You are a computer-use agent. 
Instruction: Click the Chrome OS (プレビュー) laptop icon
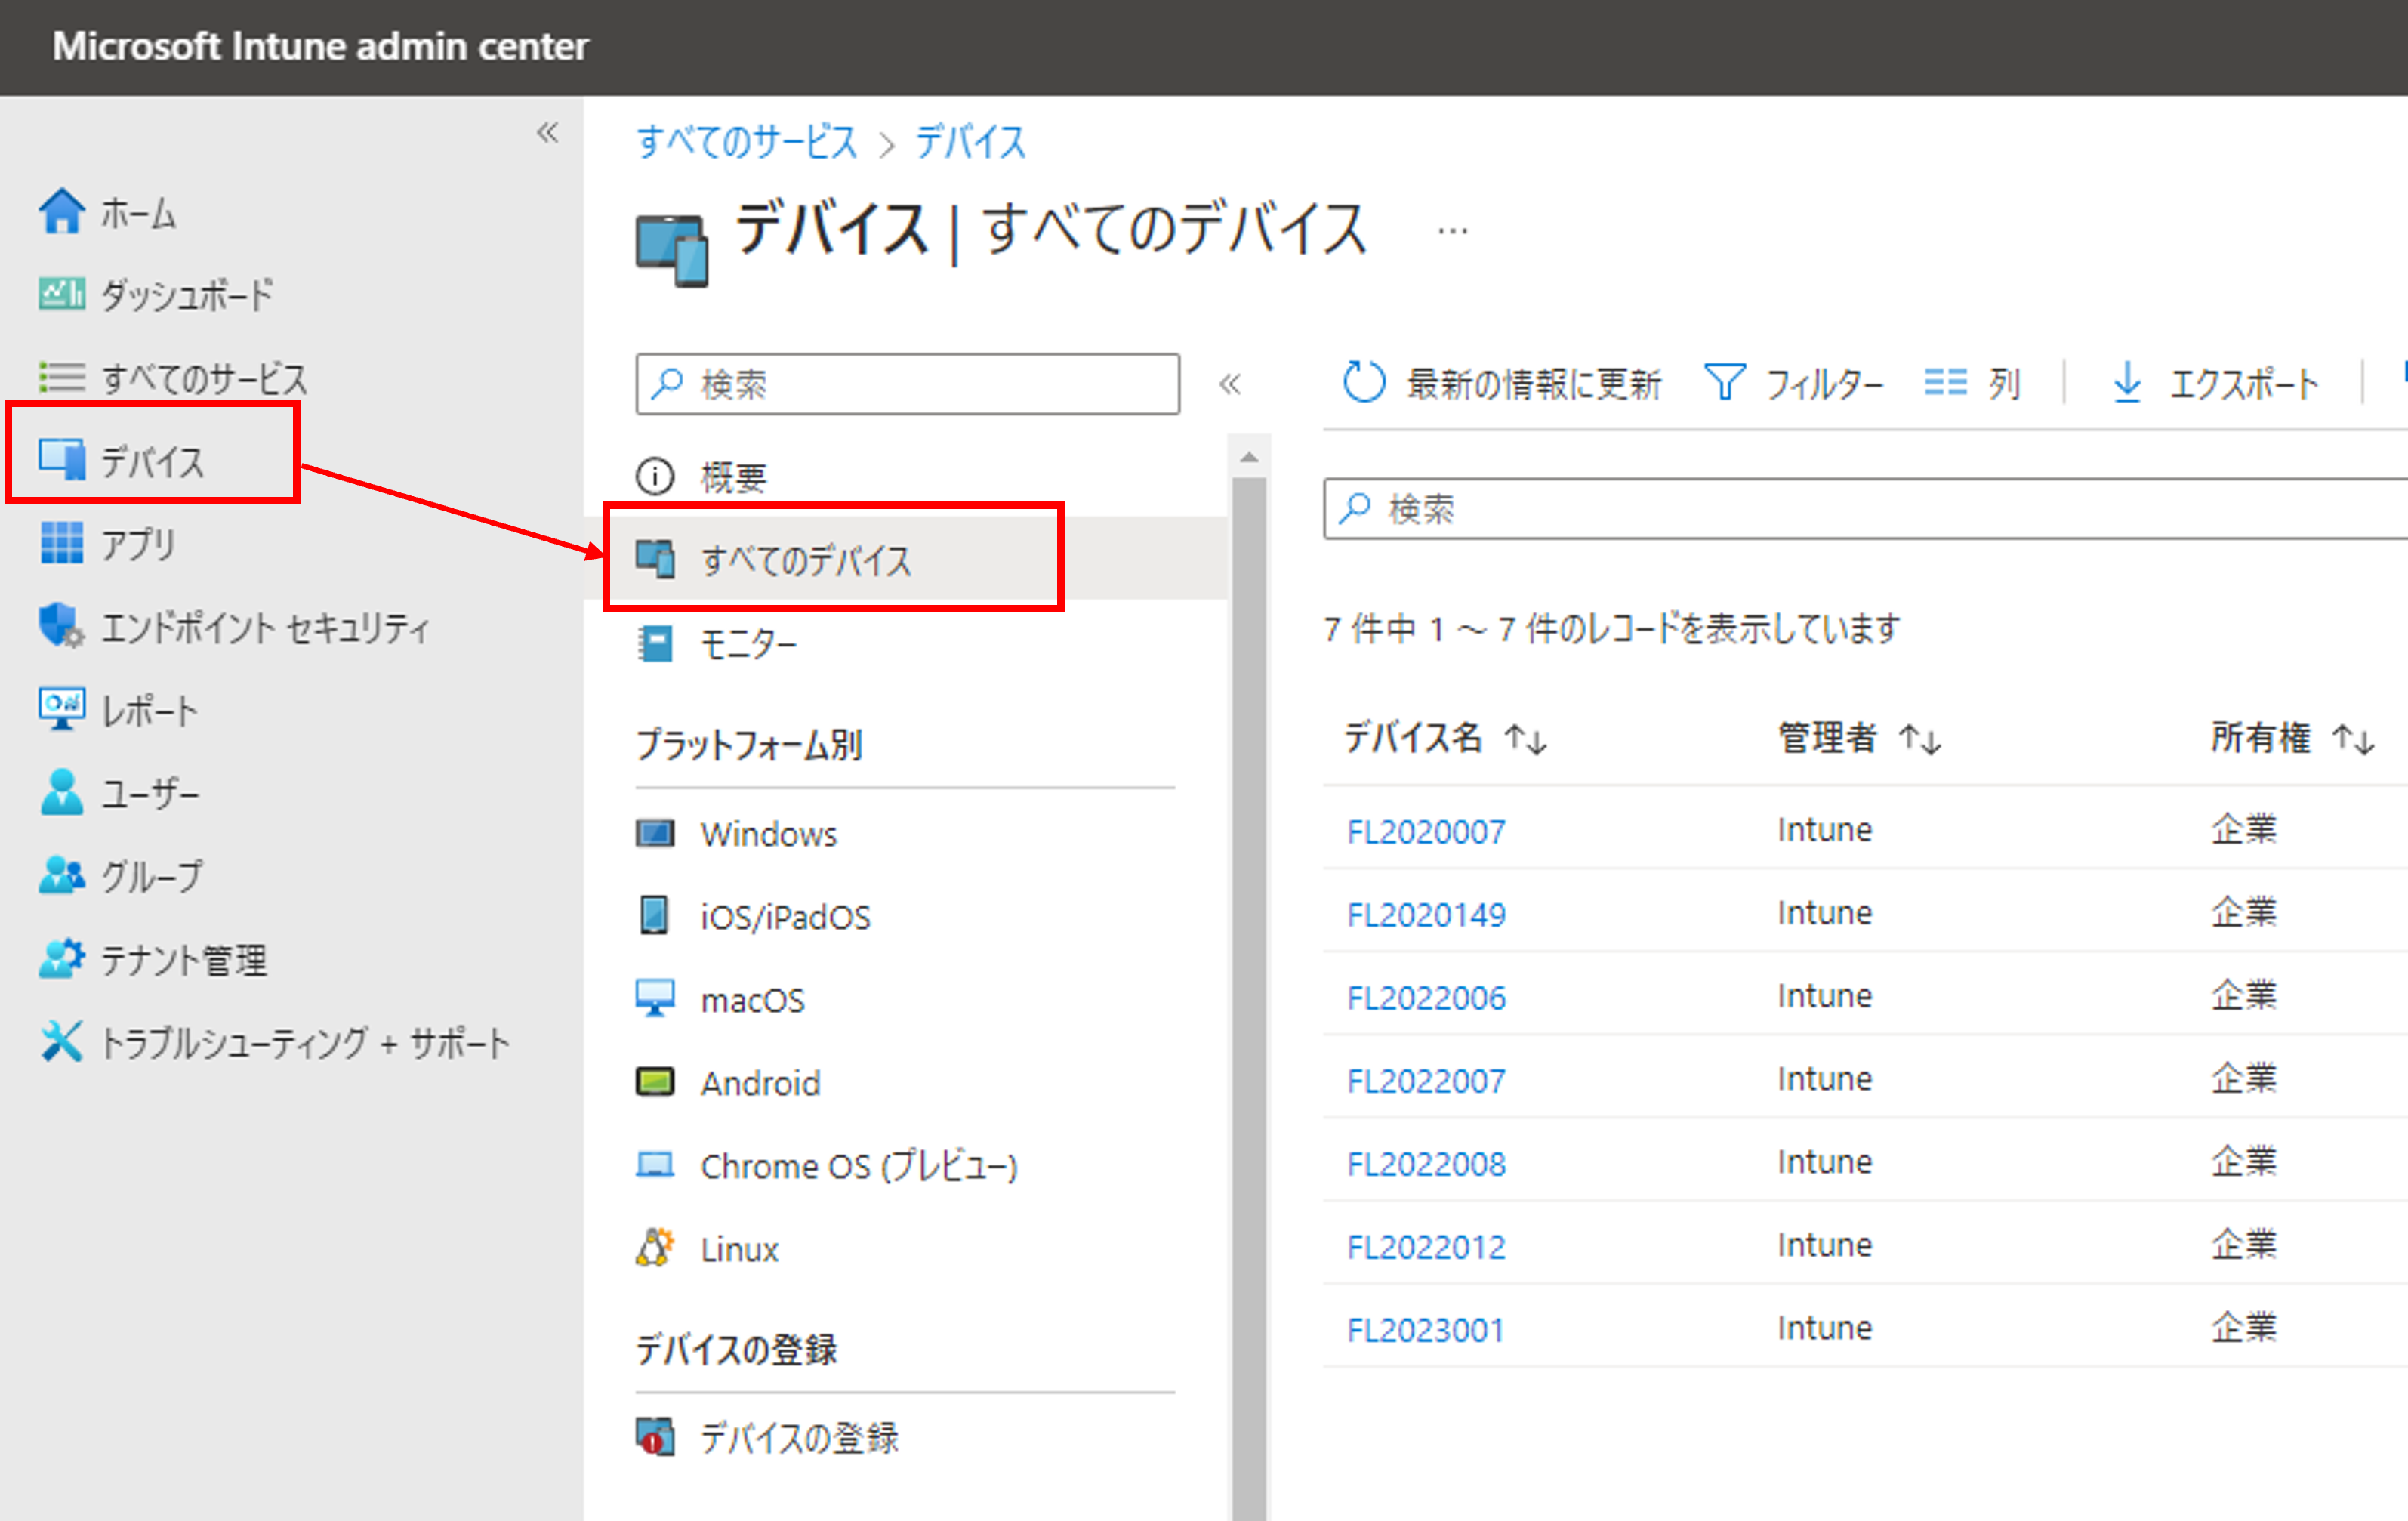[x=655, y=1165]
